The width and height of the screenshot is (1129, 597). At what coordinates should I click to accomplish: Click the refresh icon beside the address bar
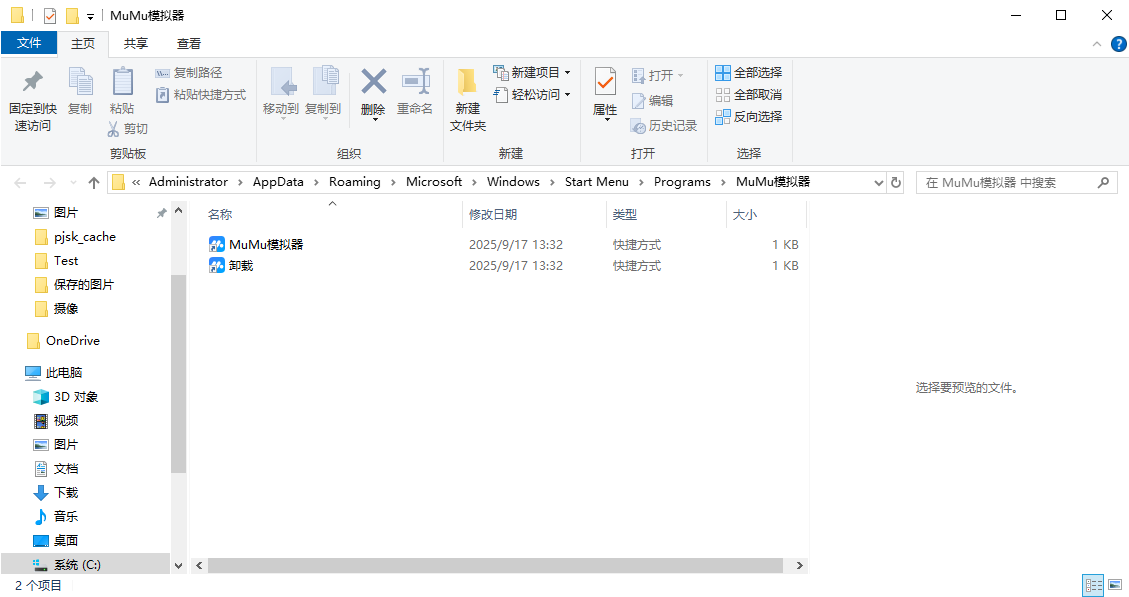[x=895, y=182]
